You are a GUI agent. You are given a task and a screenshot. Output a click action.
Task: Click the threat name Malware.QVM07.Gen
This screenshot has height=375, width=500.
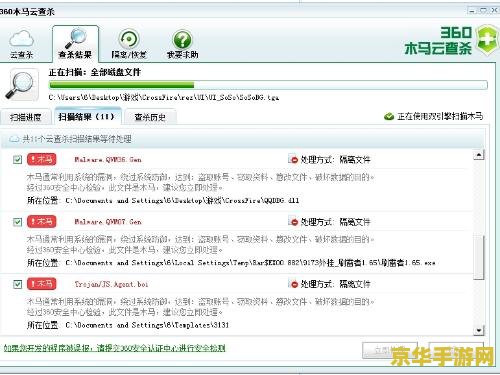108,222
